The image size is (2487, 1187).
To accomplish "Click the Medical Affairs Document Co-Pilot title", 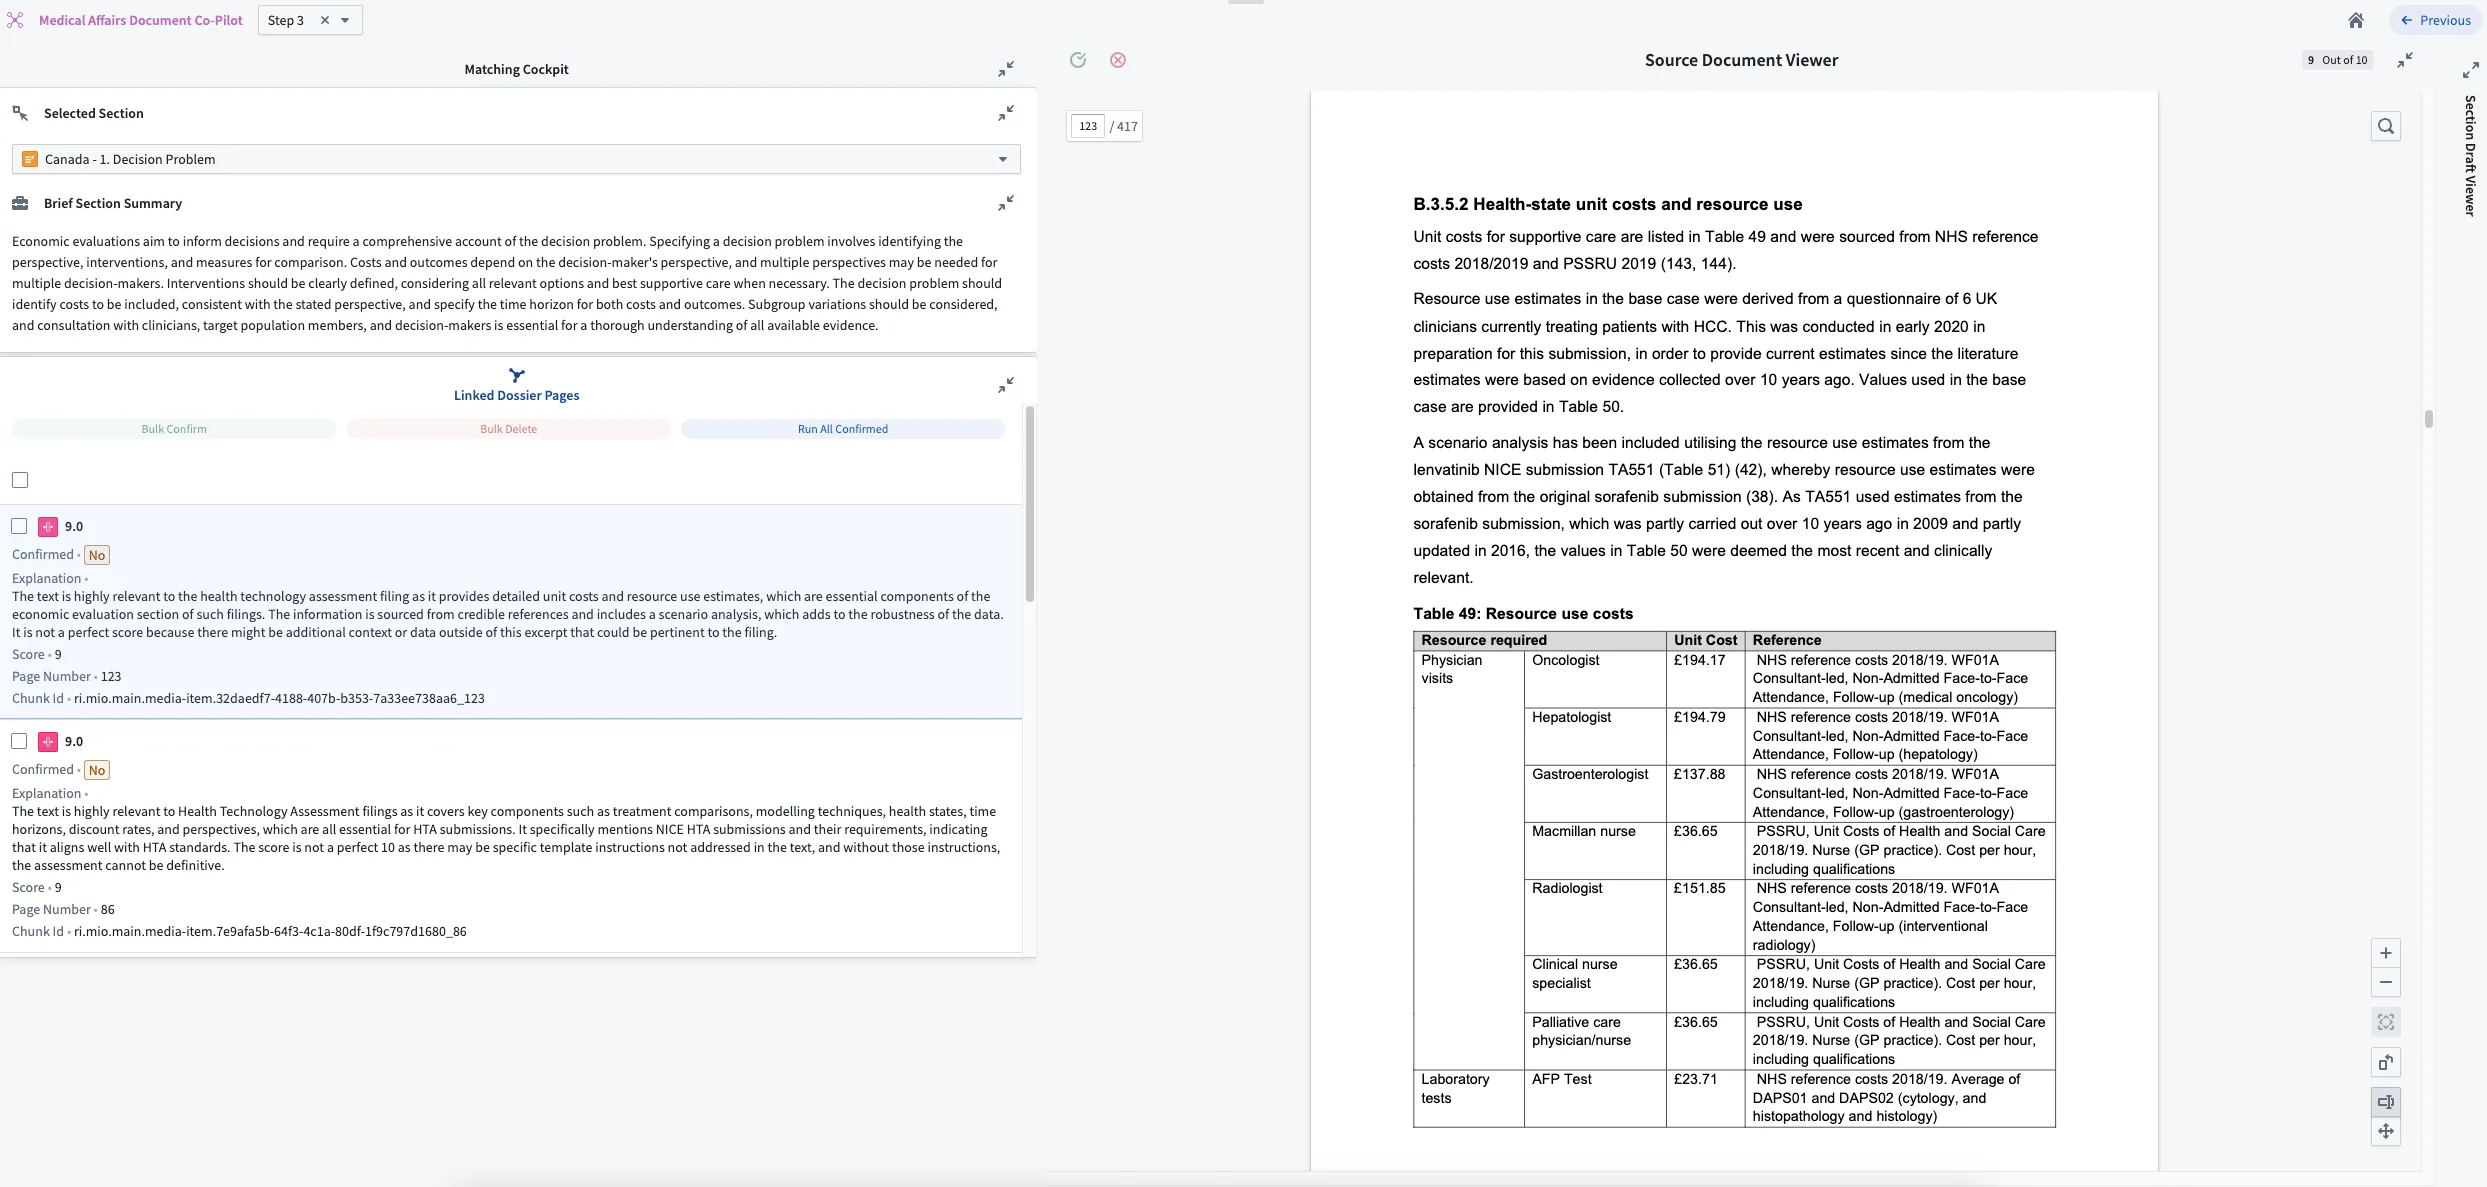I will tap(141, 20).
